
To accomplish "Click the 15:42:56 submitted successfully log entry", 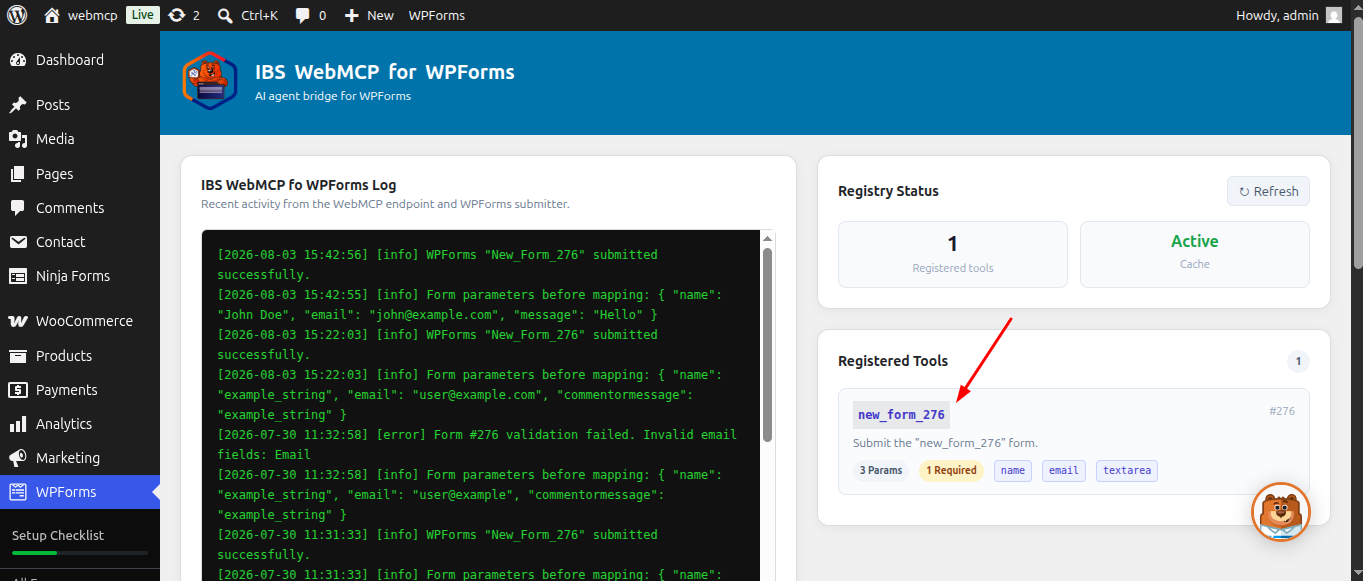I will tap(437, 265).
